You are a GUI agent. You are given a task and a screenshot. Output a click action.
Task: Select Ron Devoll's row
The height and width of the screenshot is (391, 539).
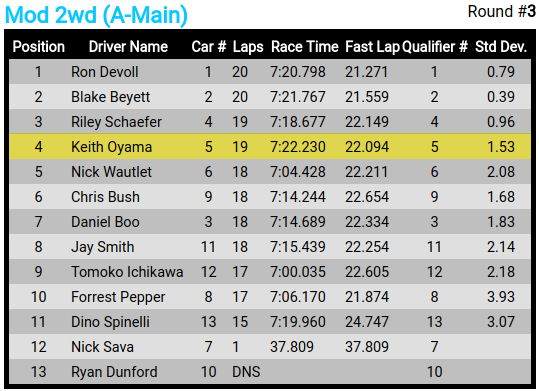[270, 72]
